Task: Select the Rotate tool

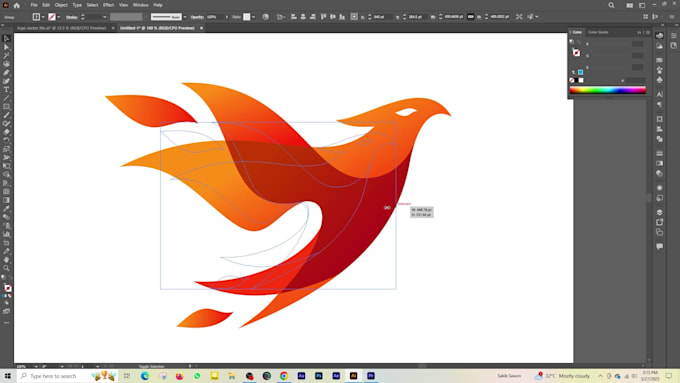Action: point(6,141)
